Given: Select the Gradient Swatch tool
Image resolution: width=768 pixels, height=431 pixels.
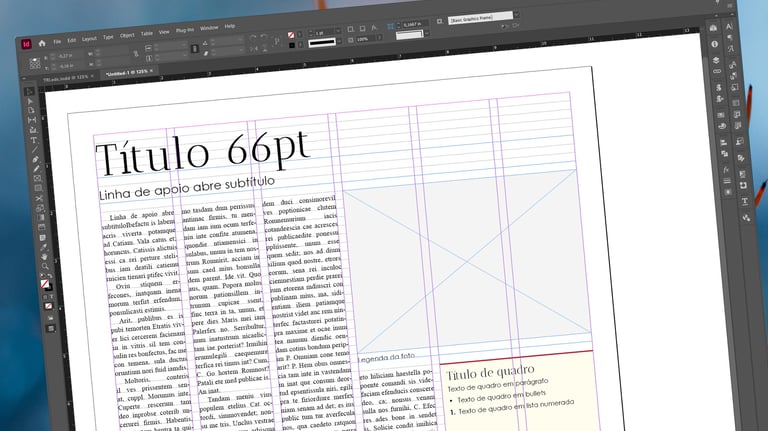Looking at the screenshot, I should click(x=41, y=217).
